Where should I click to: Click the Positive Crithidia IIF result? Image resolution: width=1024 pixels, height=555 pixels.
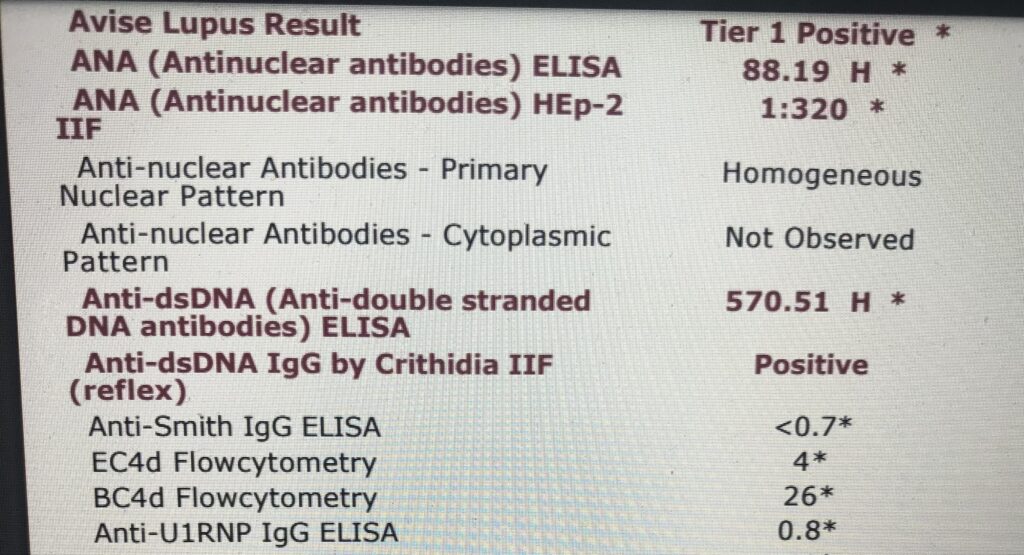[811, 364]
